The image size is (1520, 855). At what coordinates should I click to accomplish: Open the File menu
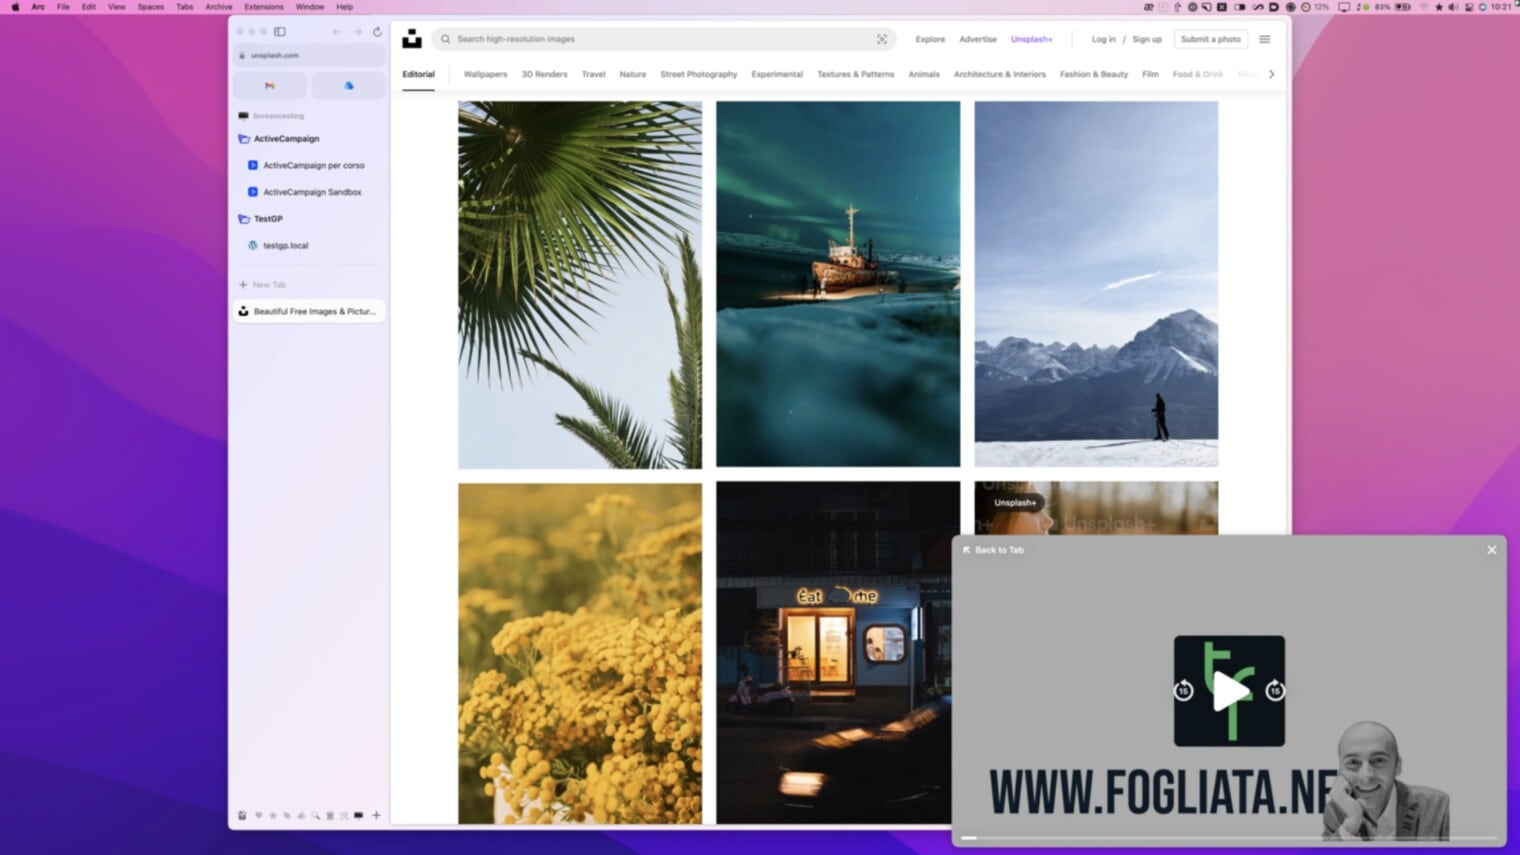[63, 7]
